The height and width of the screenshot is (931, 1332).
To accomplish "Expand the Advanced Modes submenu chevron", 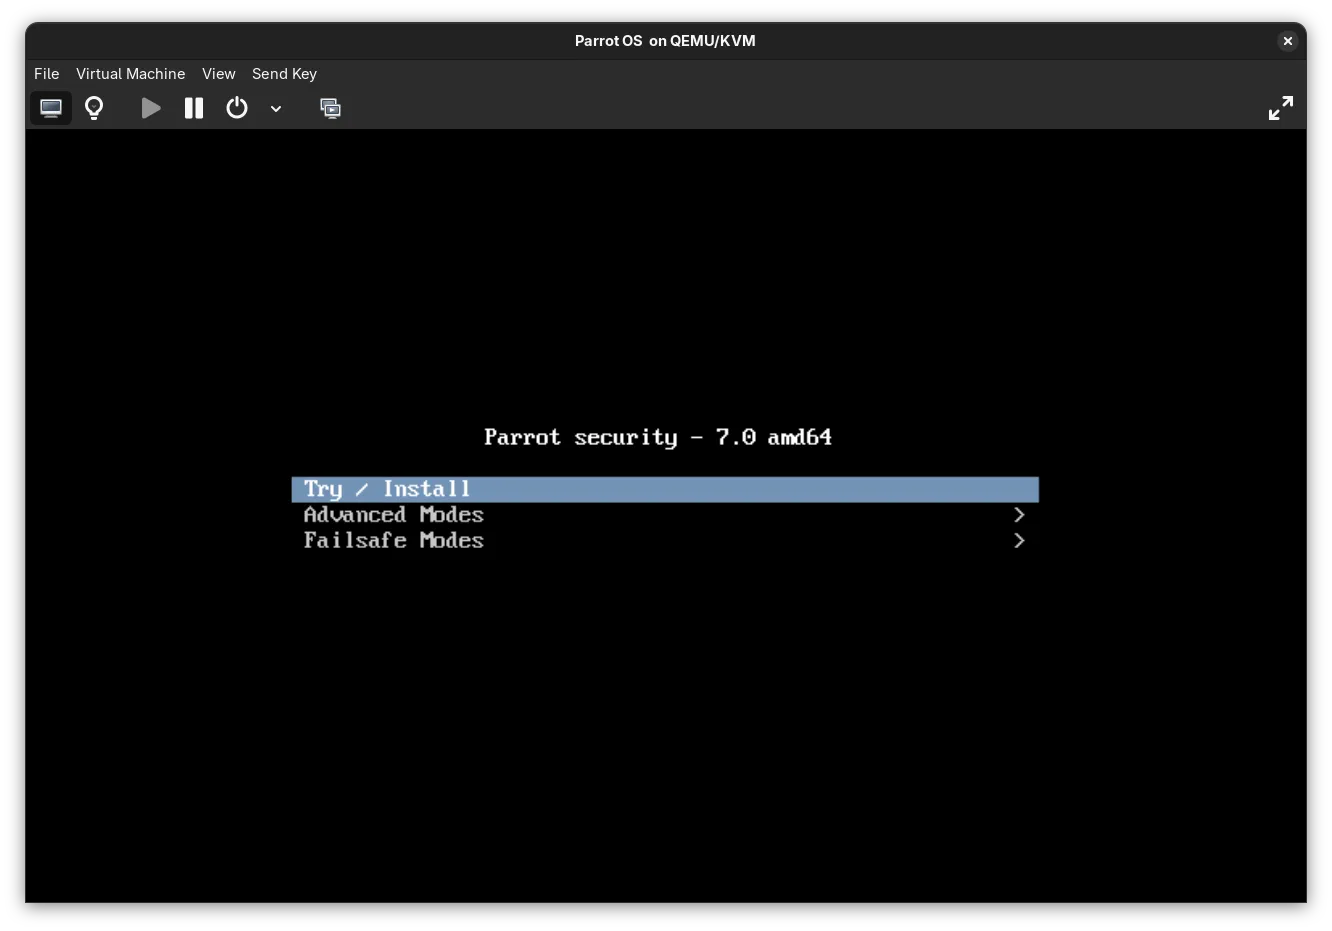I will click(x=1019, y=515).
